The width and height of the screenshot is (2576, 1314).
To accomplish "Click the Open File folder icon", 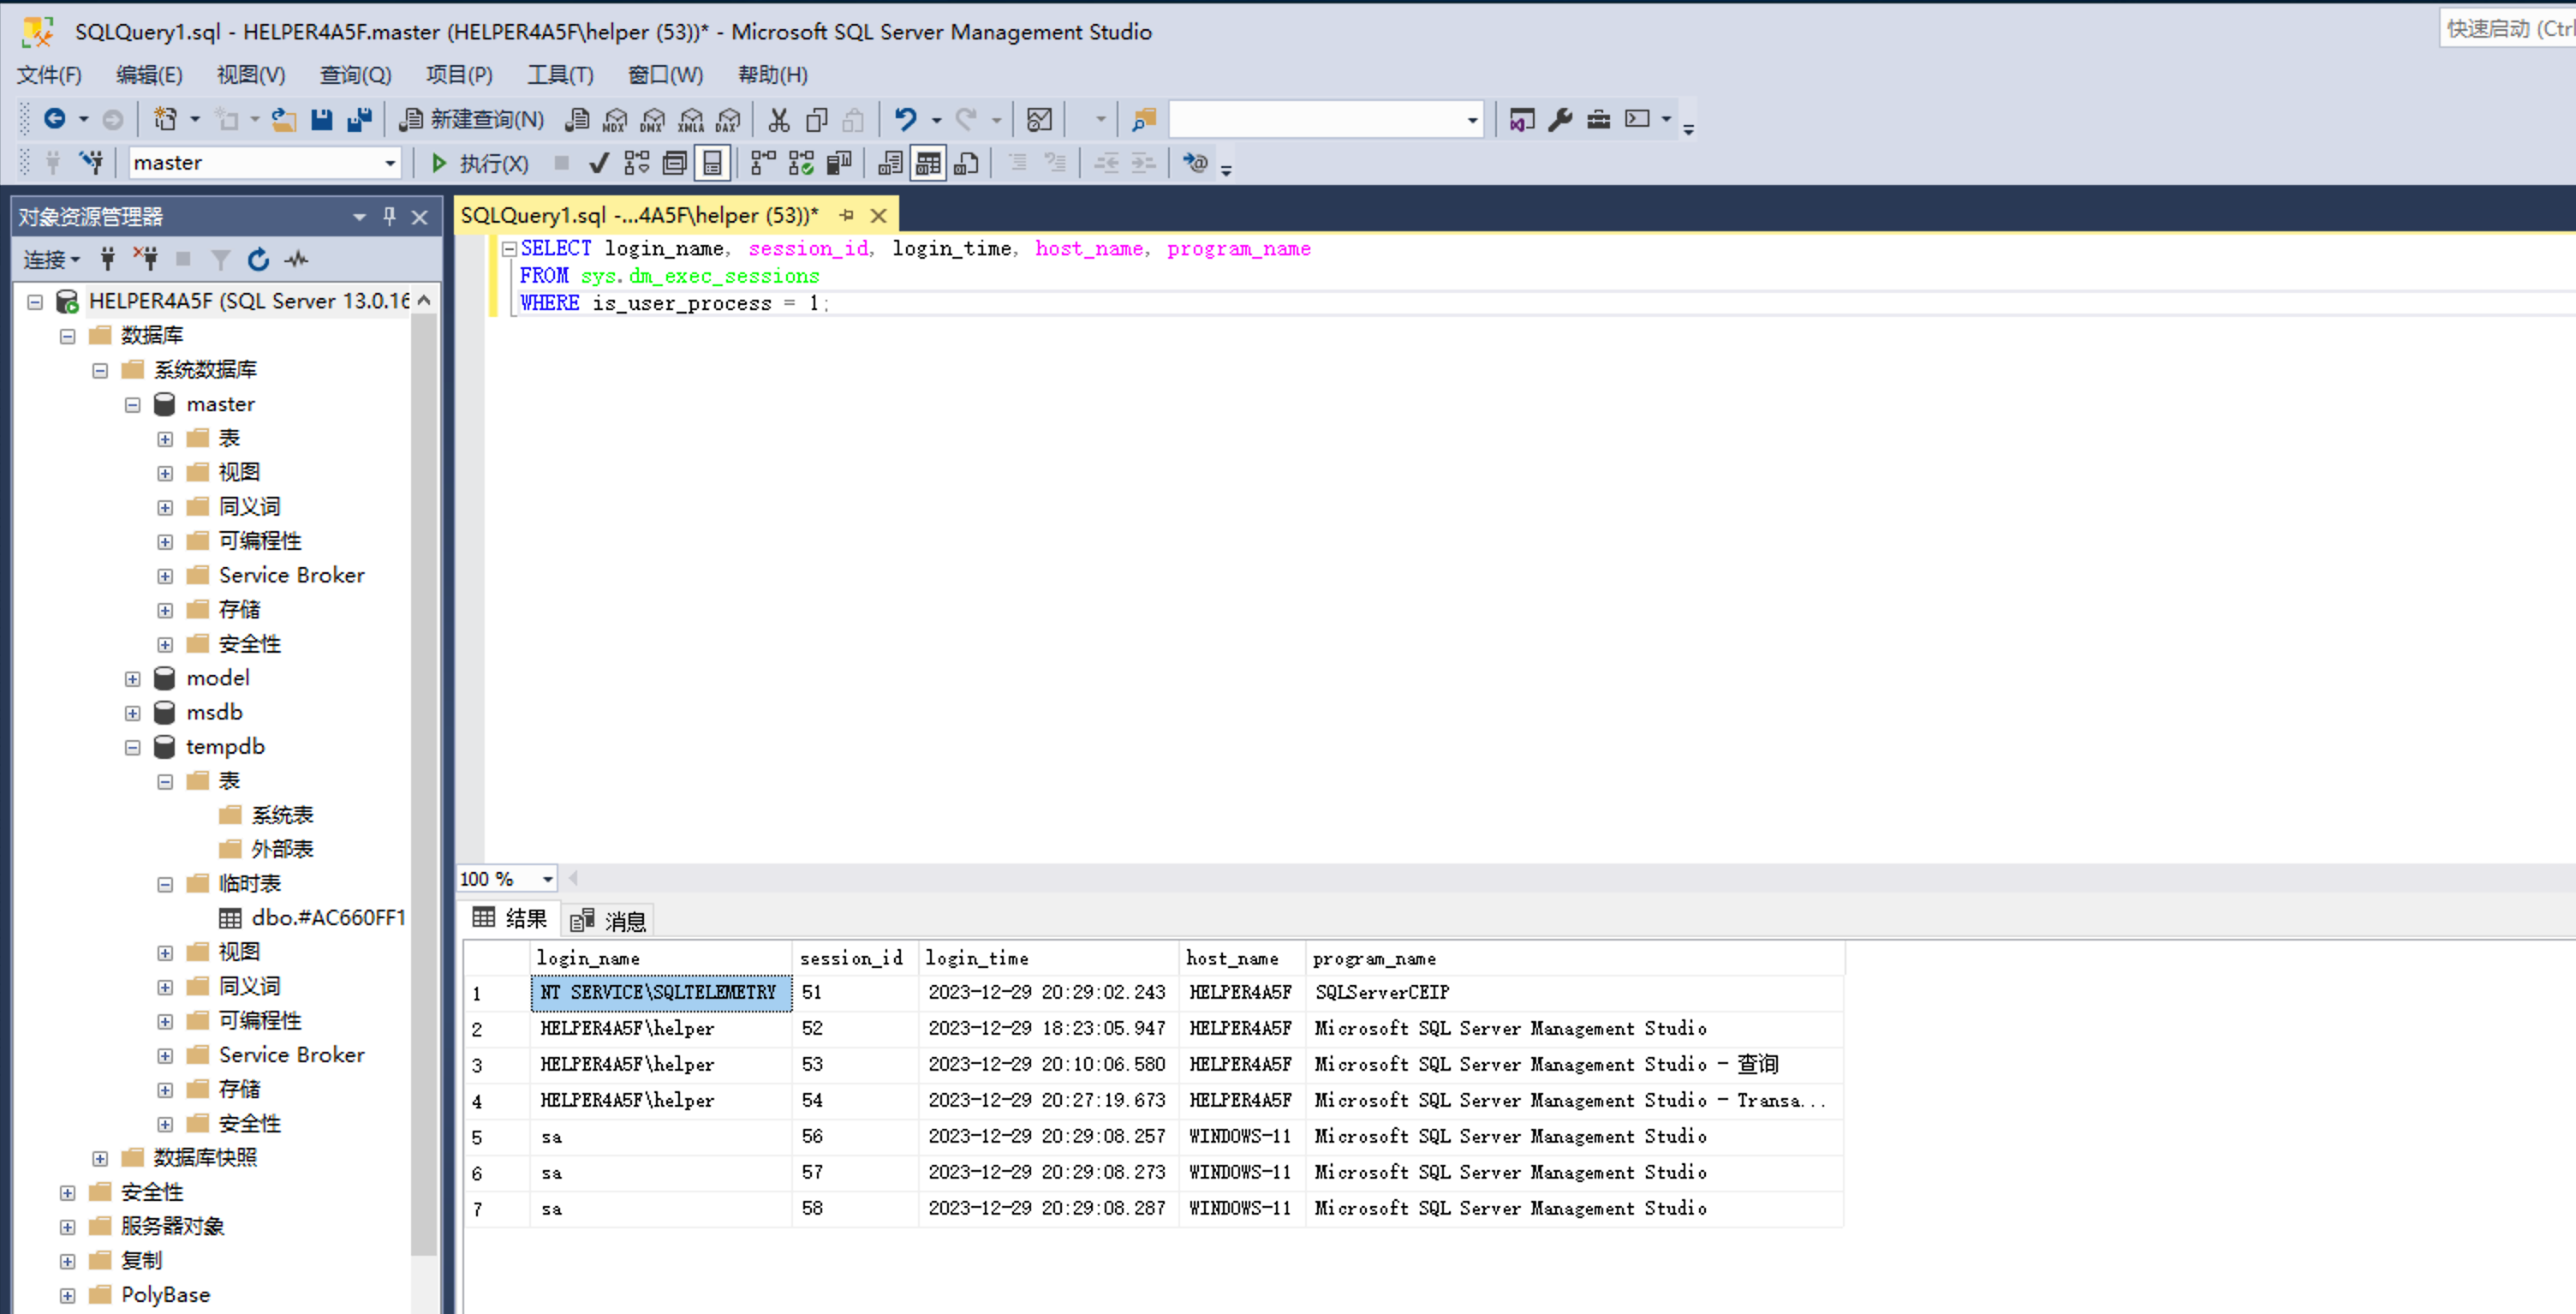I will [284, 120].
